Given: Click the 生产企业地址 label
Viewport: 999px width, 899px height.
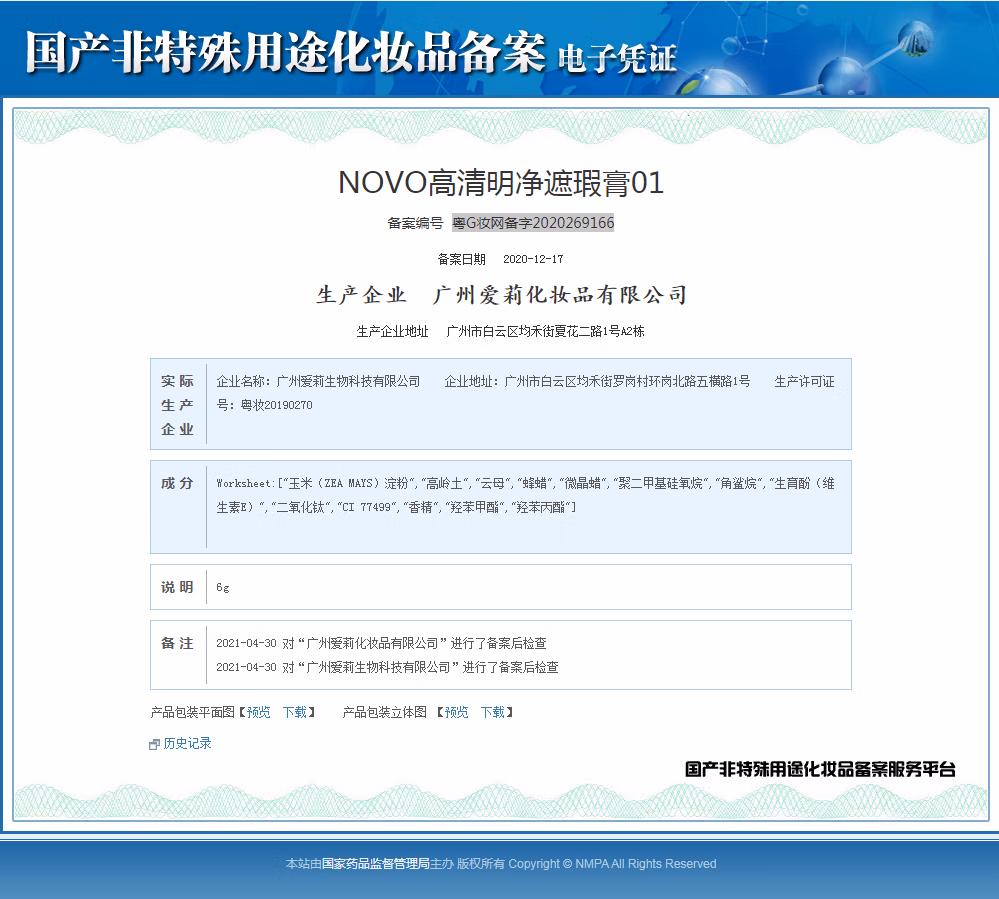Looking at the screenshot, I should pos(392,331).
